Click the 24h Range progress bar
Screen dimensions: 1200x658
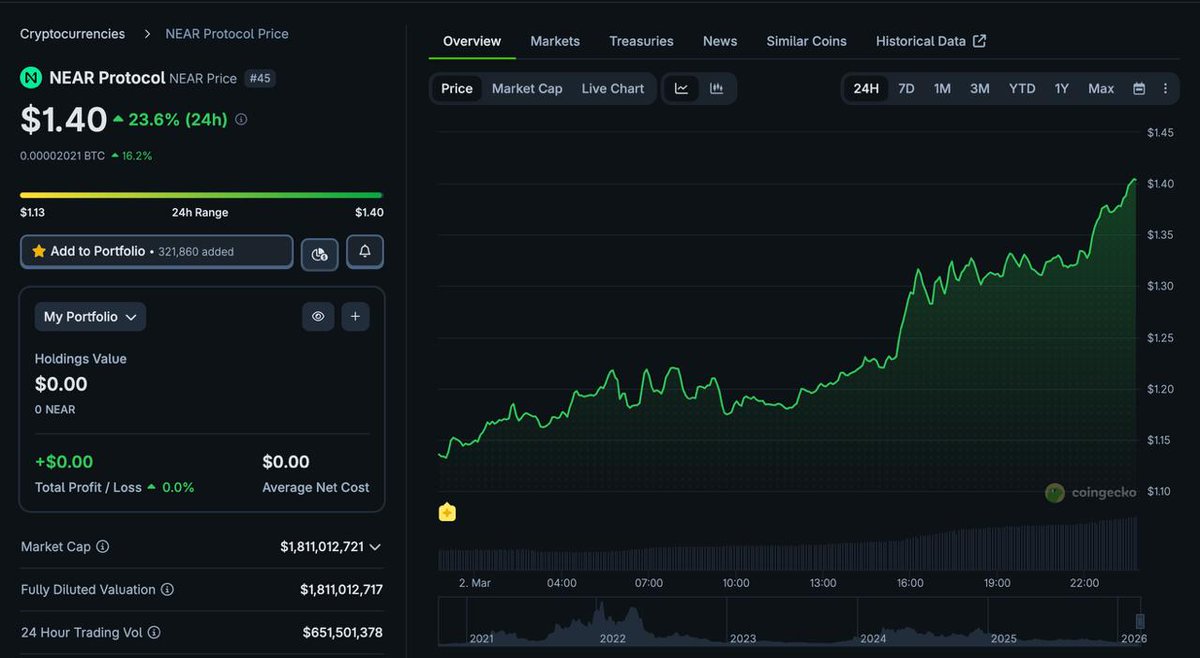[x=201, y=195]
